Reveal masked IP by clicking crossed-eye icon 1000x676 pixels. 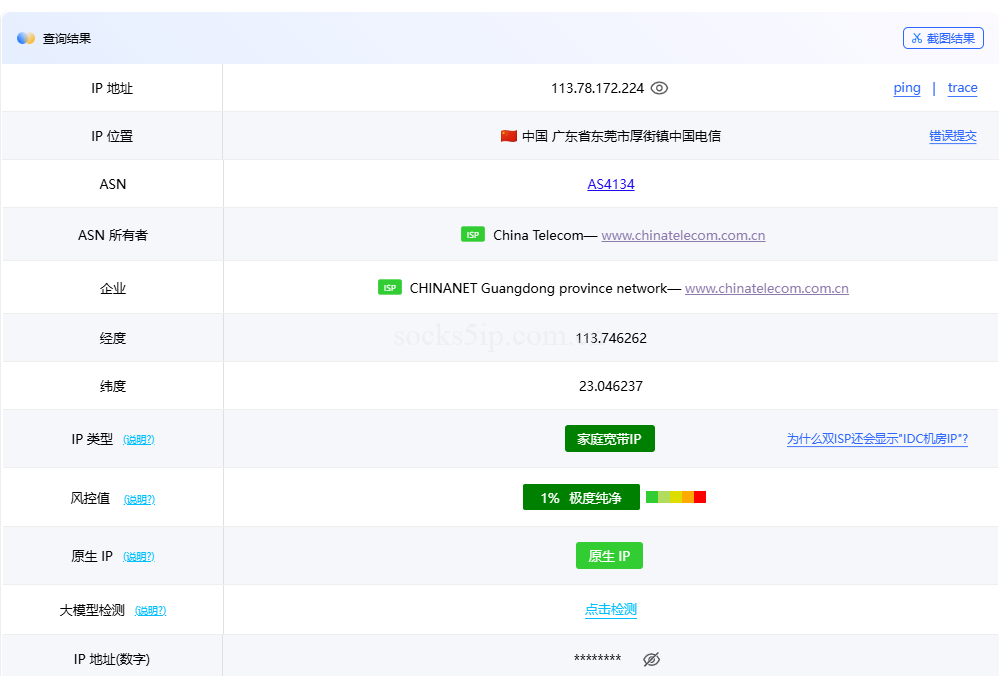click(651, 659)
